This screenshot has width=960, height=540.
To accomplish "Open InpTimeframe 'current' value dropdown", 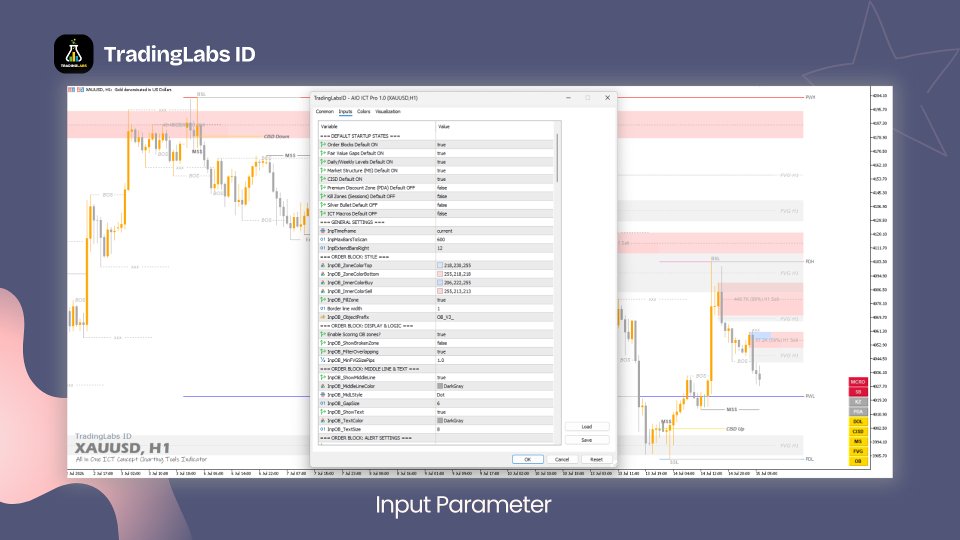I will click(x=494, y=231).
